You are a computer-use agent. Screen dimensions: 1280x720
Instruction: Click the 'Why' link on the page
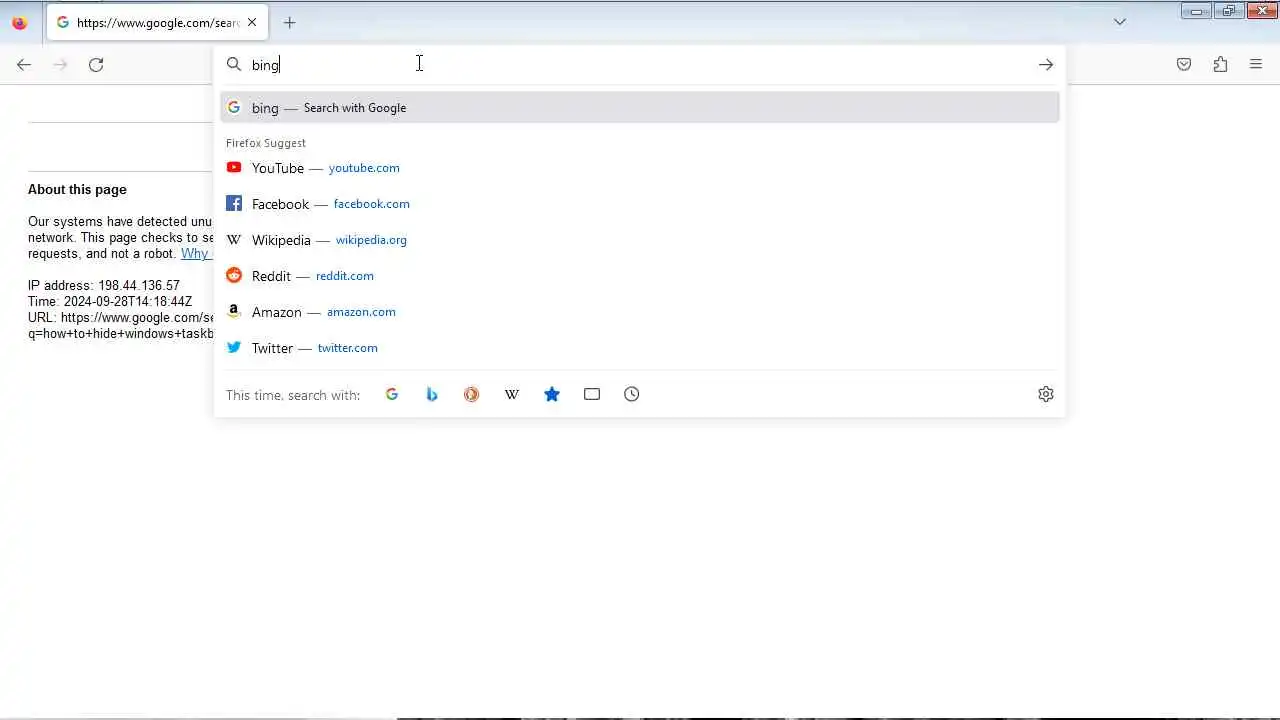tap(196, 254)
